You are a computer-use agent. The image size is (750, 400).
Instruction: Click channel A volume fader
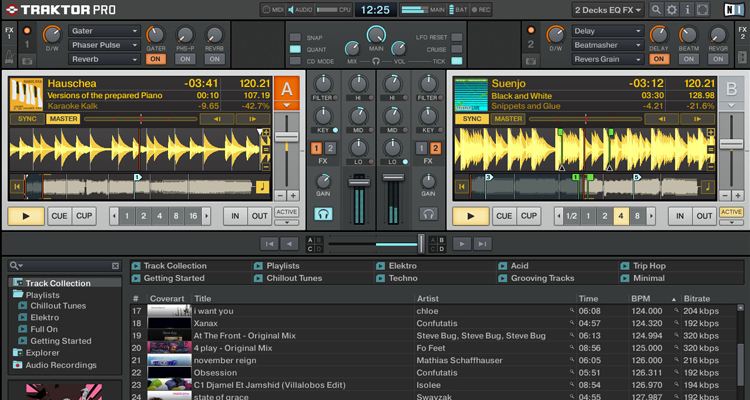tap(359, 182)
